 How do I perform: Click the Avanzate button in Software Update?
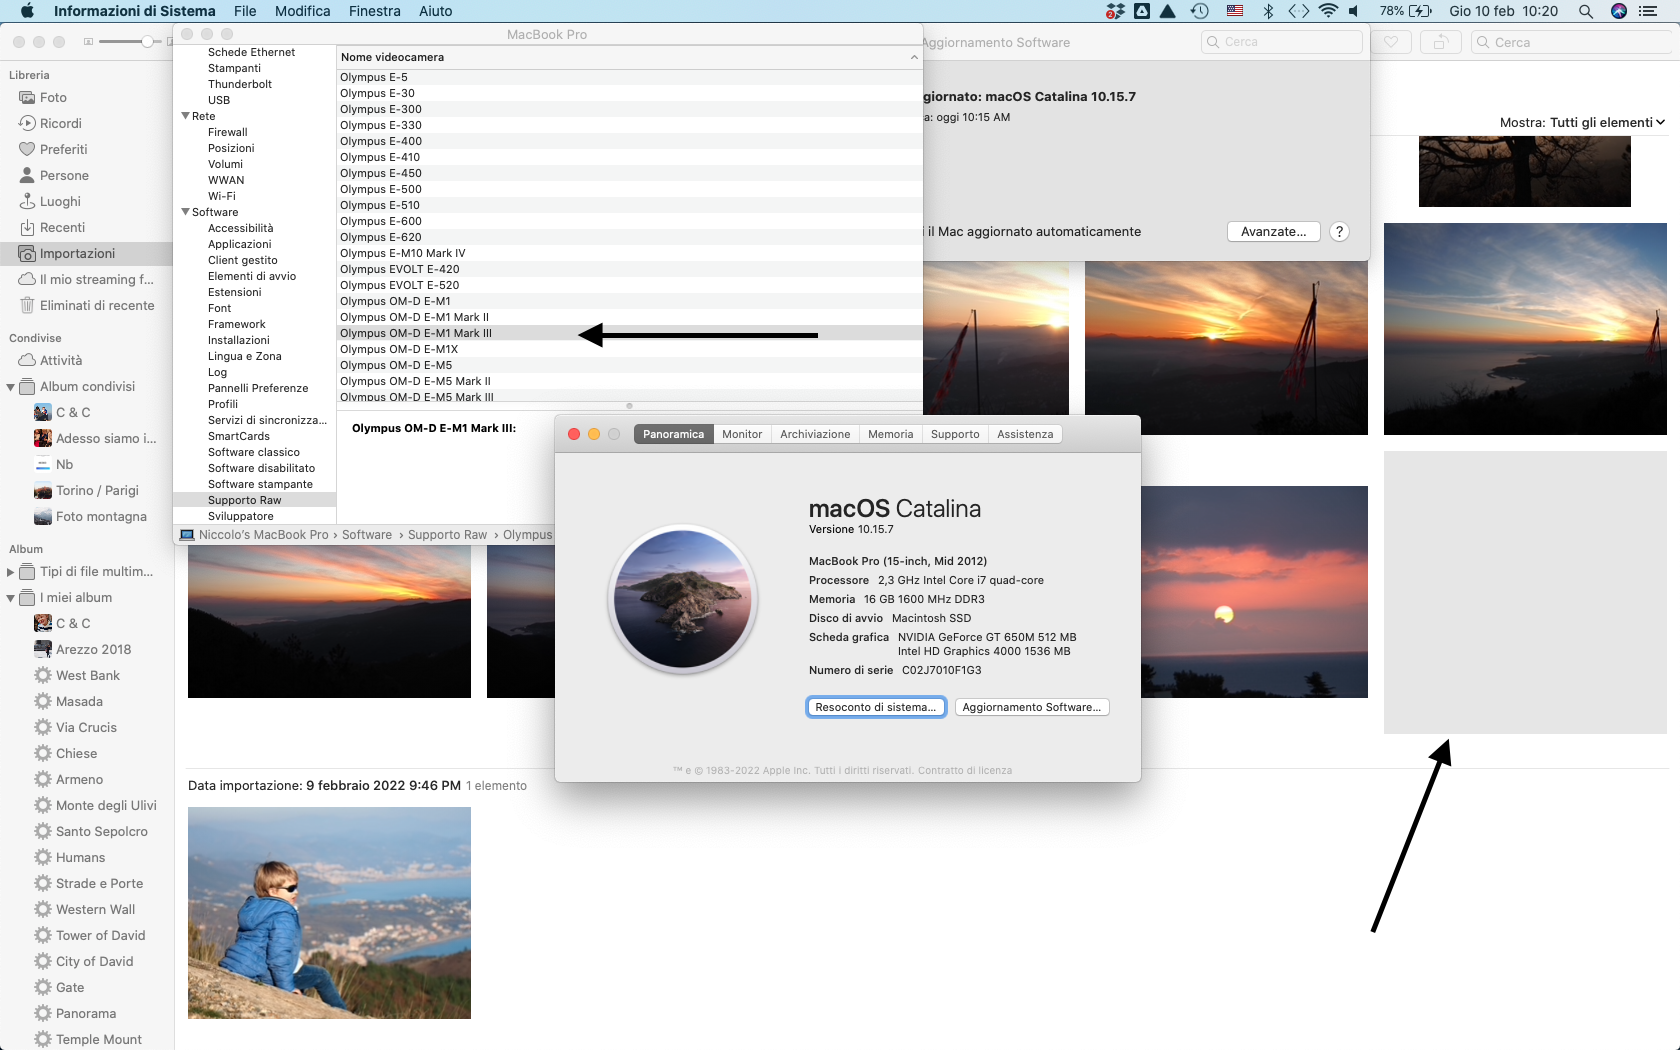1274,231
